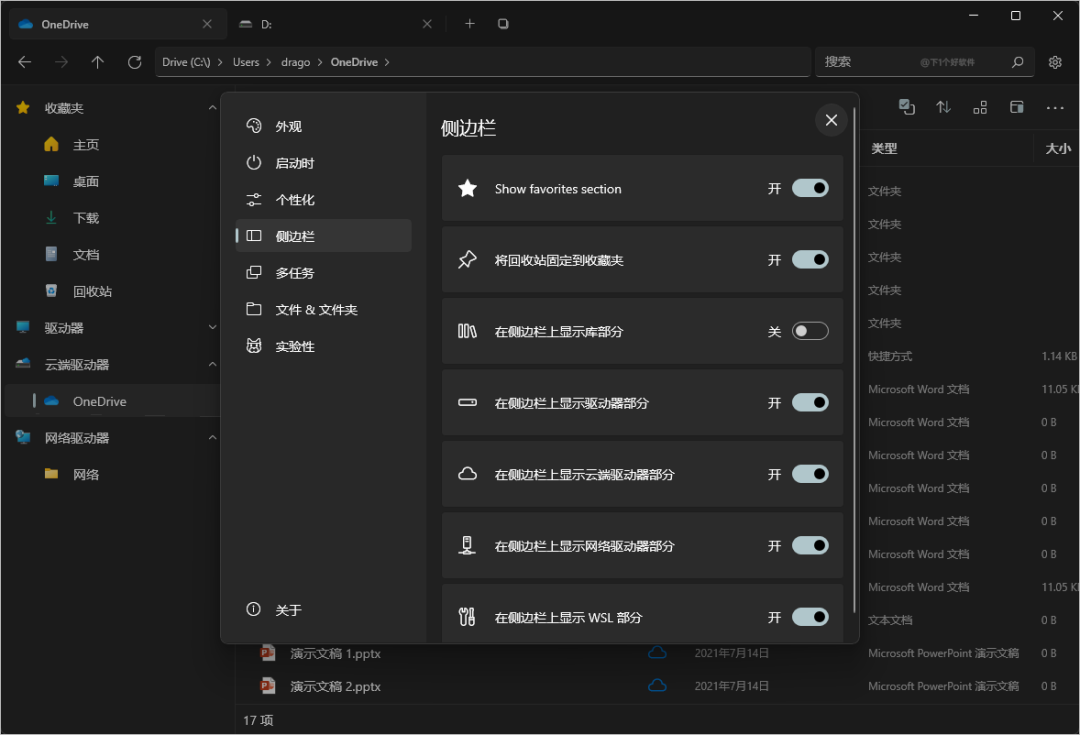Click the refresh icon in navigation bar
Screen dimensions: 1080x735
point(134,62)
